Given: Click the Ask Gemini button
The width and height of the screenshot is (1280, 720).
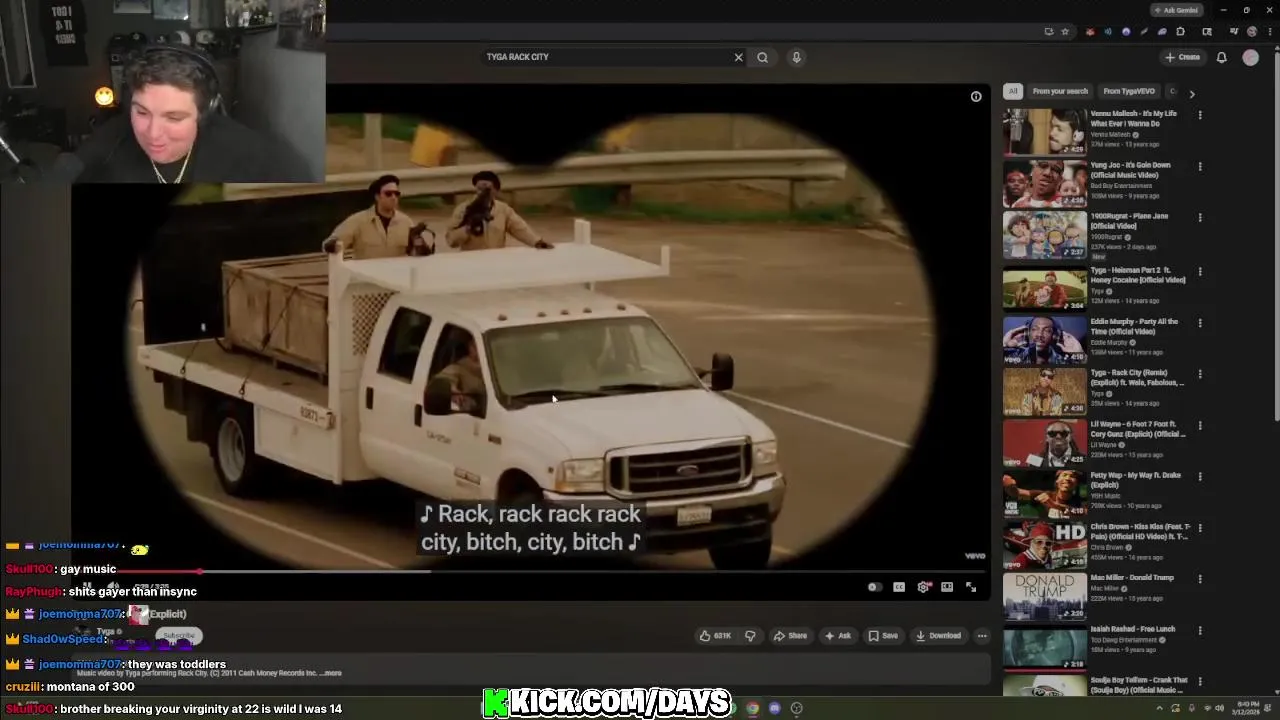Looking at the screenshot, I should point(1175,10).
